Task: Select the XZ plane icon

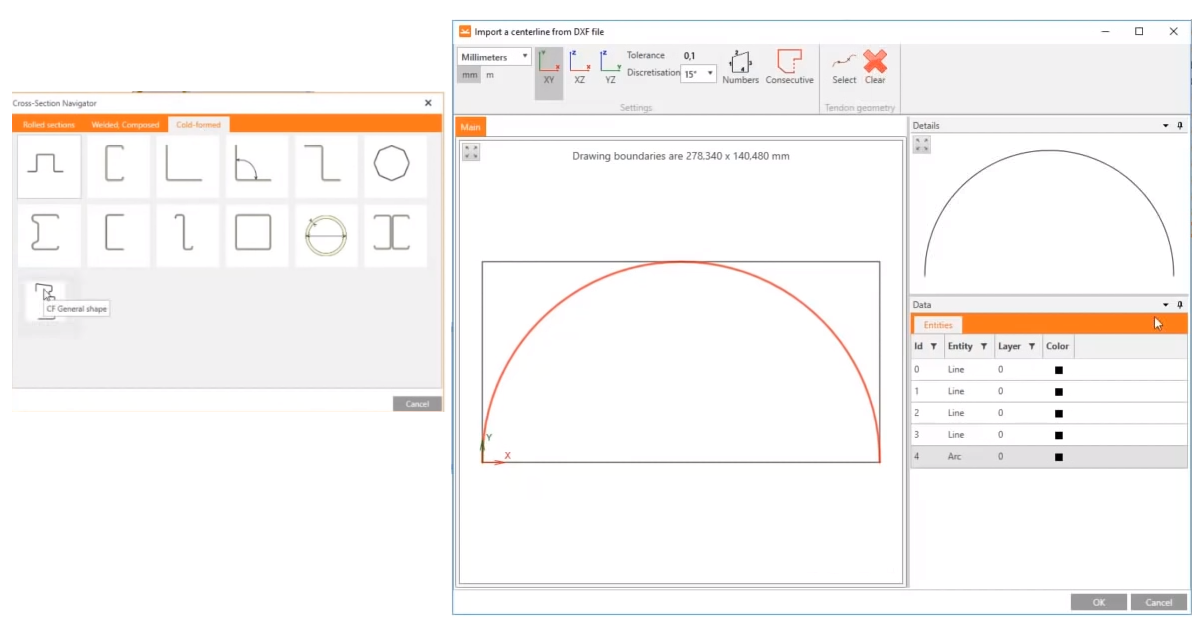Action: coord(580,68)
